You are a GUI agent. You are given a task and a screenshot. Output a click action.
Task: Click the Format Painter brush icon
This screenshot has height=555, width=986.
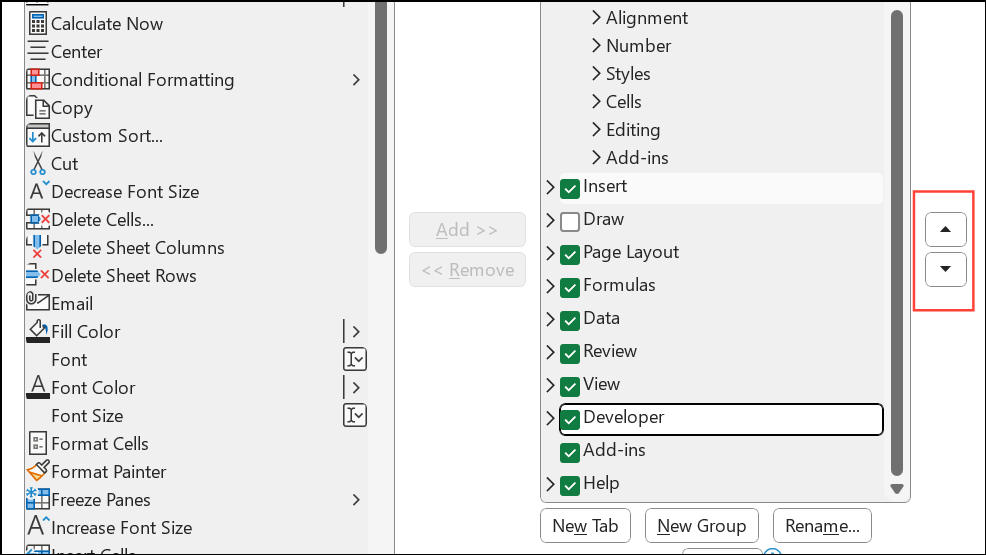point(38,471)
